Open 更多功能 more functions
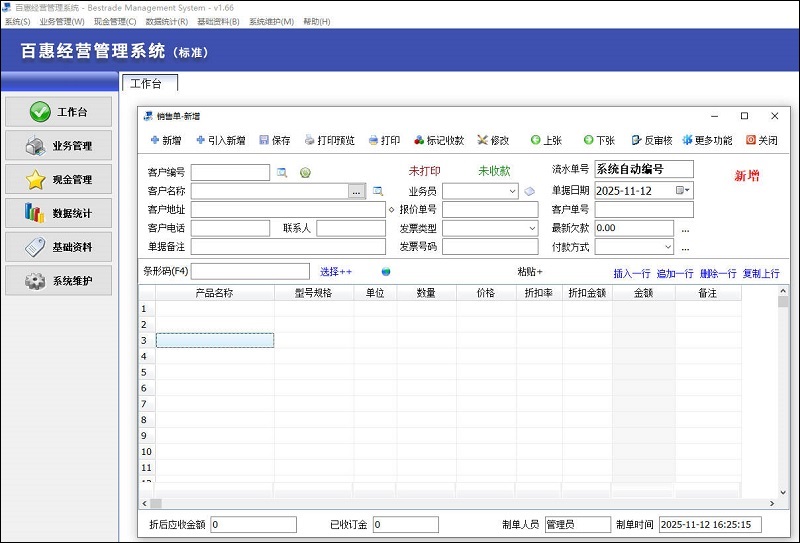The width and height of the screenshot is (800, 543). (x=707, y=140)
